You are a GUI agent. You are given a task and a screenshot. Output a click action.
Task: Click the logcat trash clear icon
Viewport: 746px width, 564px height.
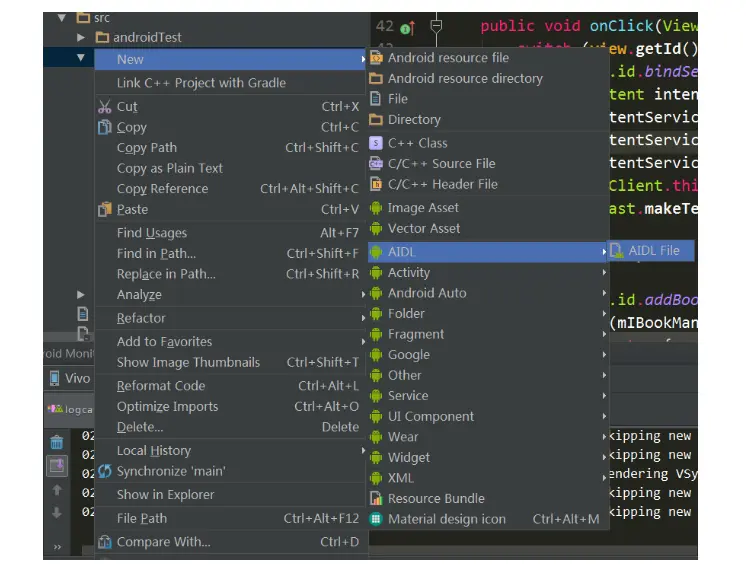tap(57, 442)
